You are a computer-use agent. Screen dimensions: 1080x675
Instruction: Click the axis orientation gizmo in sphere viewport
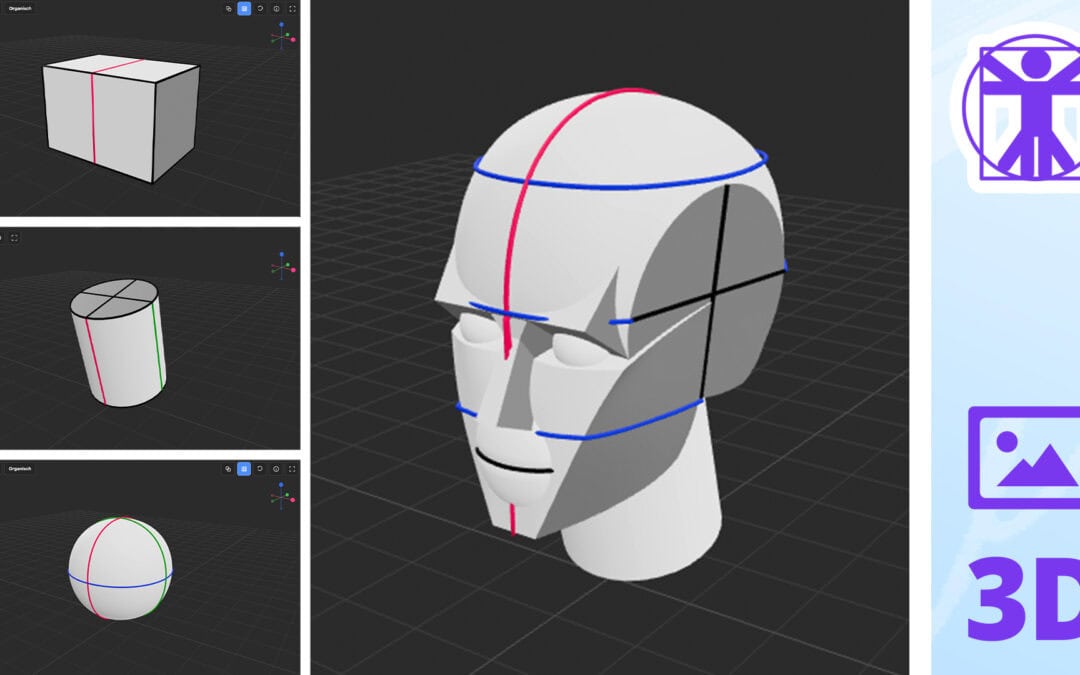(x=282, y=496)
